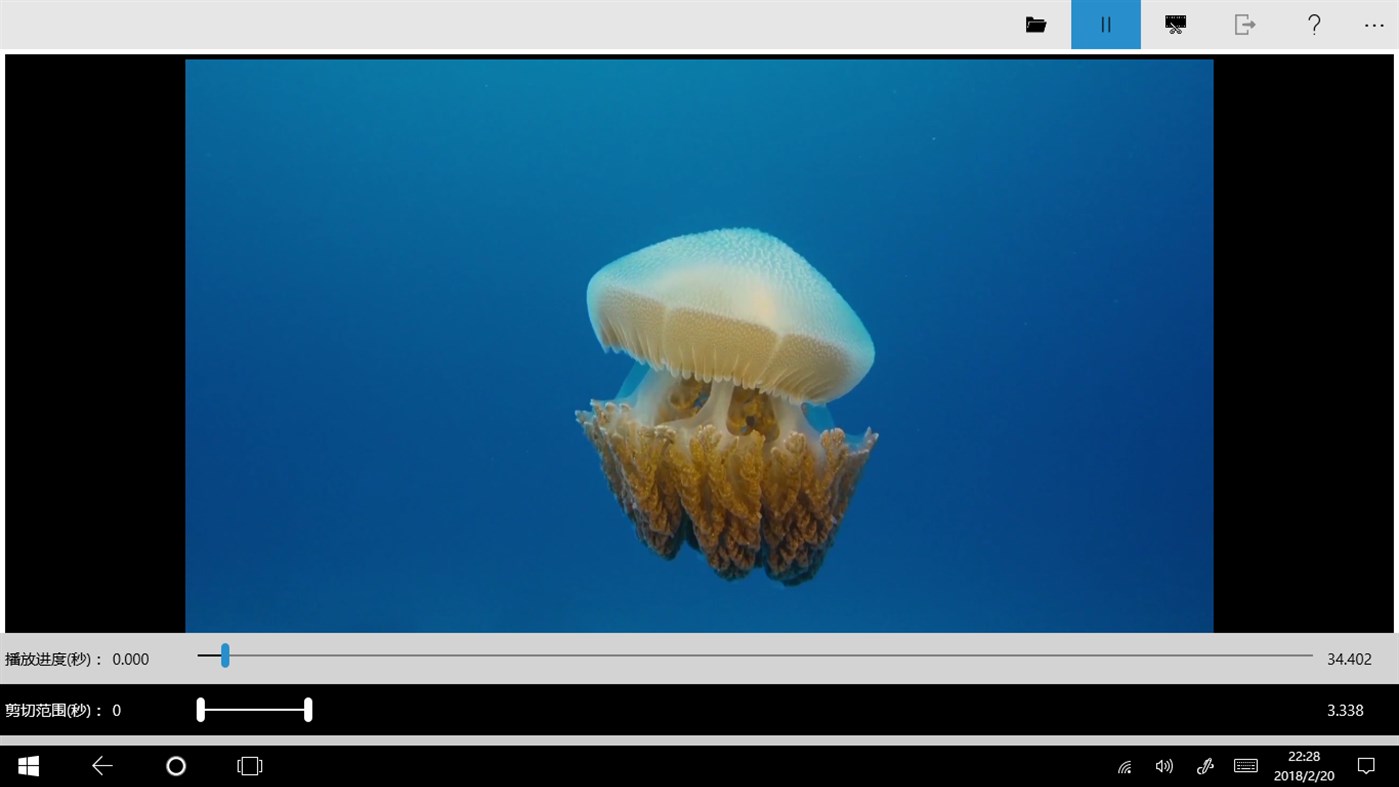
Task: Open the more options ellipsis menu
Action: click(1374, 25)
